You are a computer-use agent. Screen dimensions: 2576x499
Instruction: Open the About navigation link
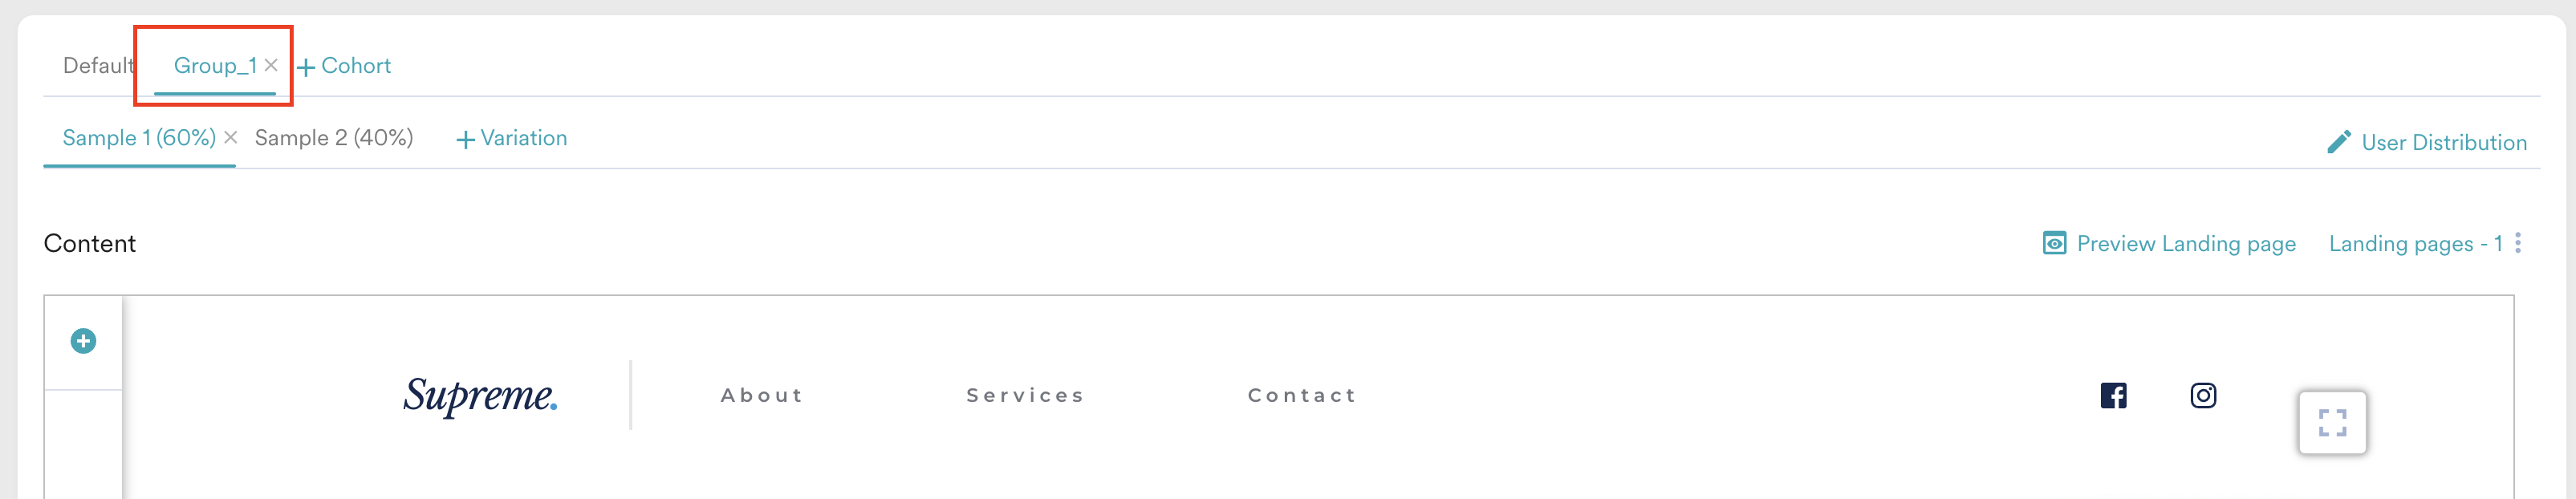click(761, 395)
